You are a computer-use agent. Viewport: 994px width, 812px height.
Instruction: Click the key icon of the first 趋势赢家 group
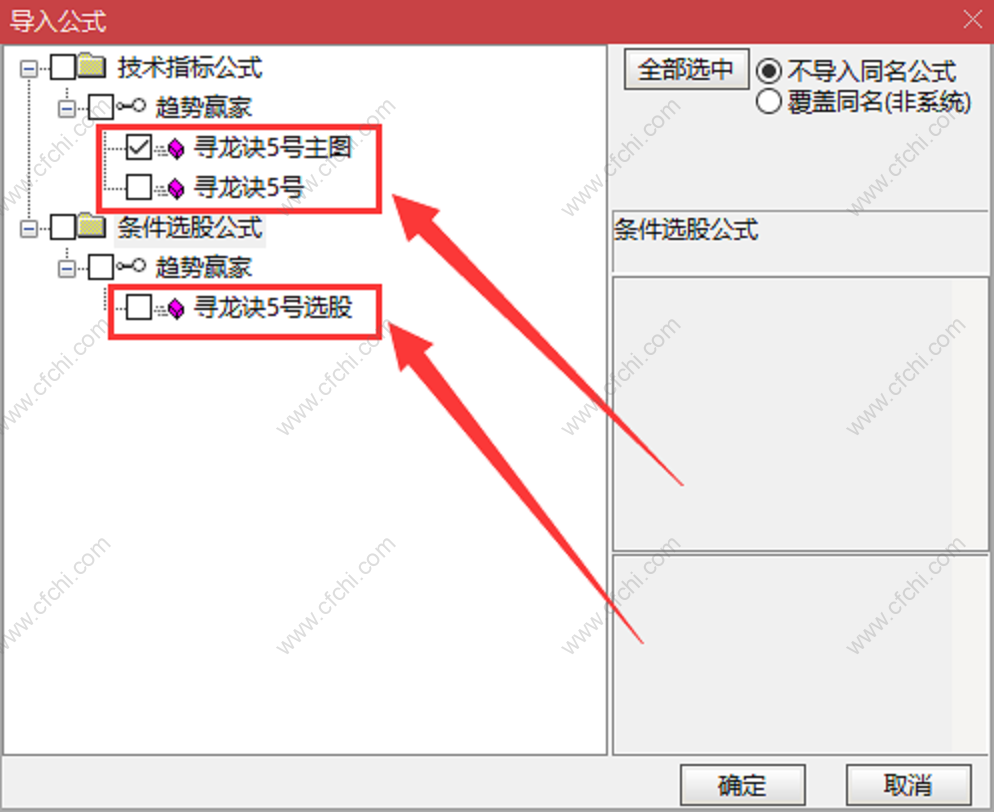tap(131, 106)
